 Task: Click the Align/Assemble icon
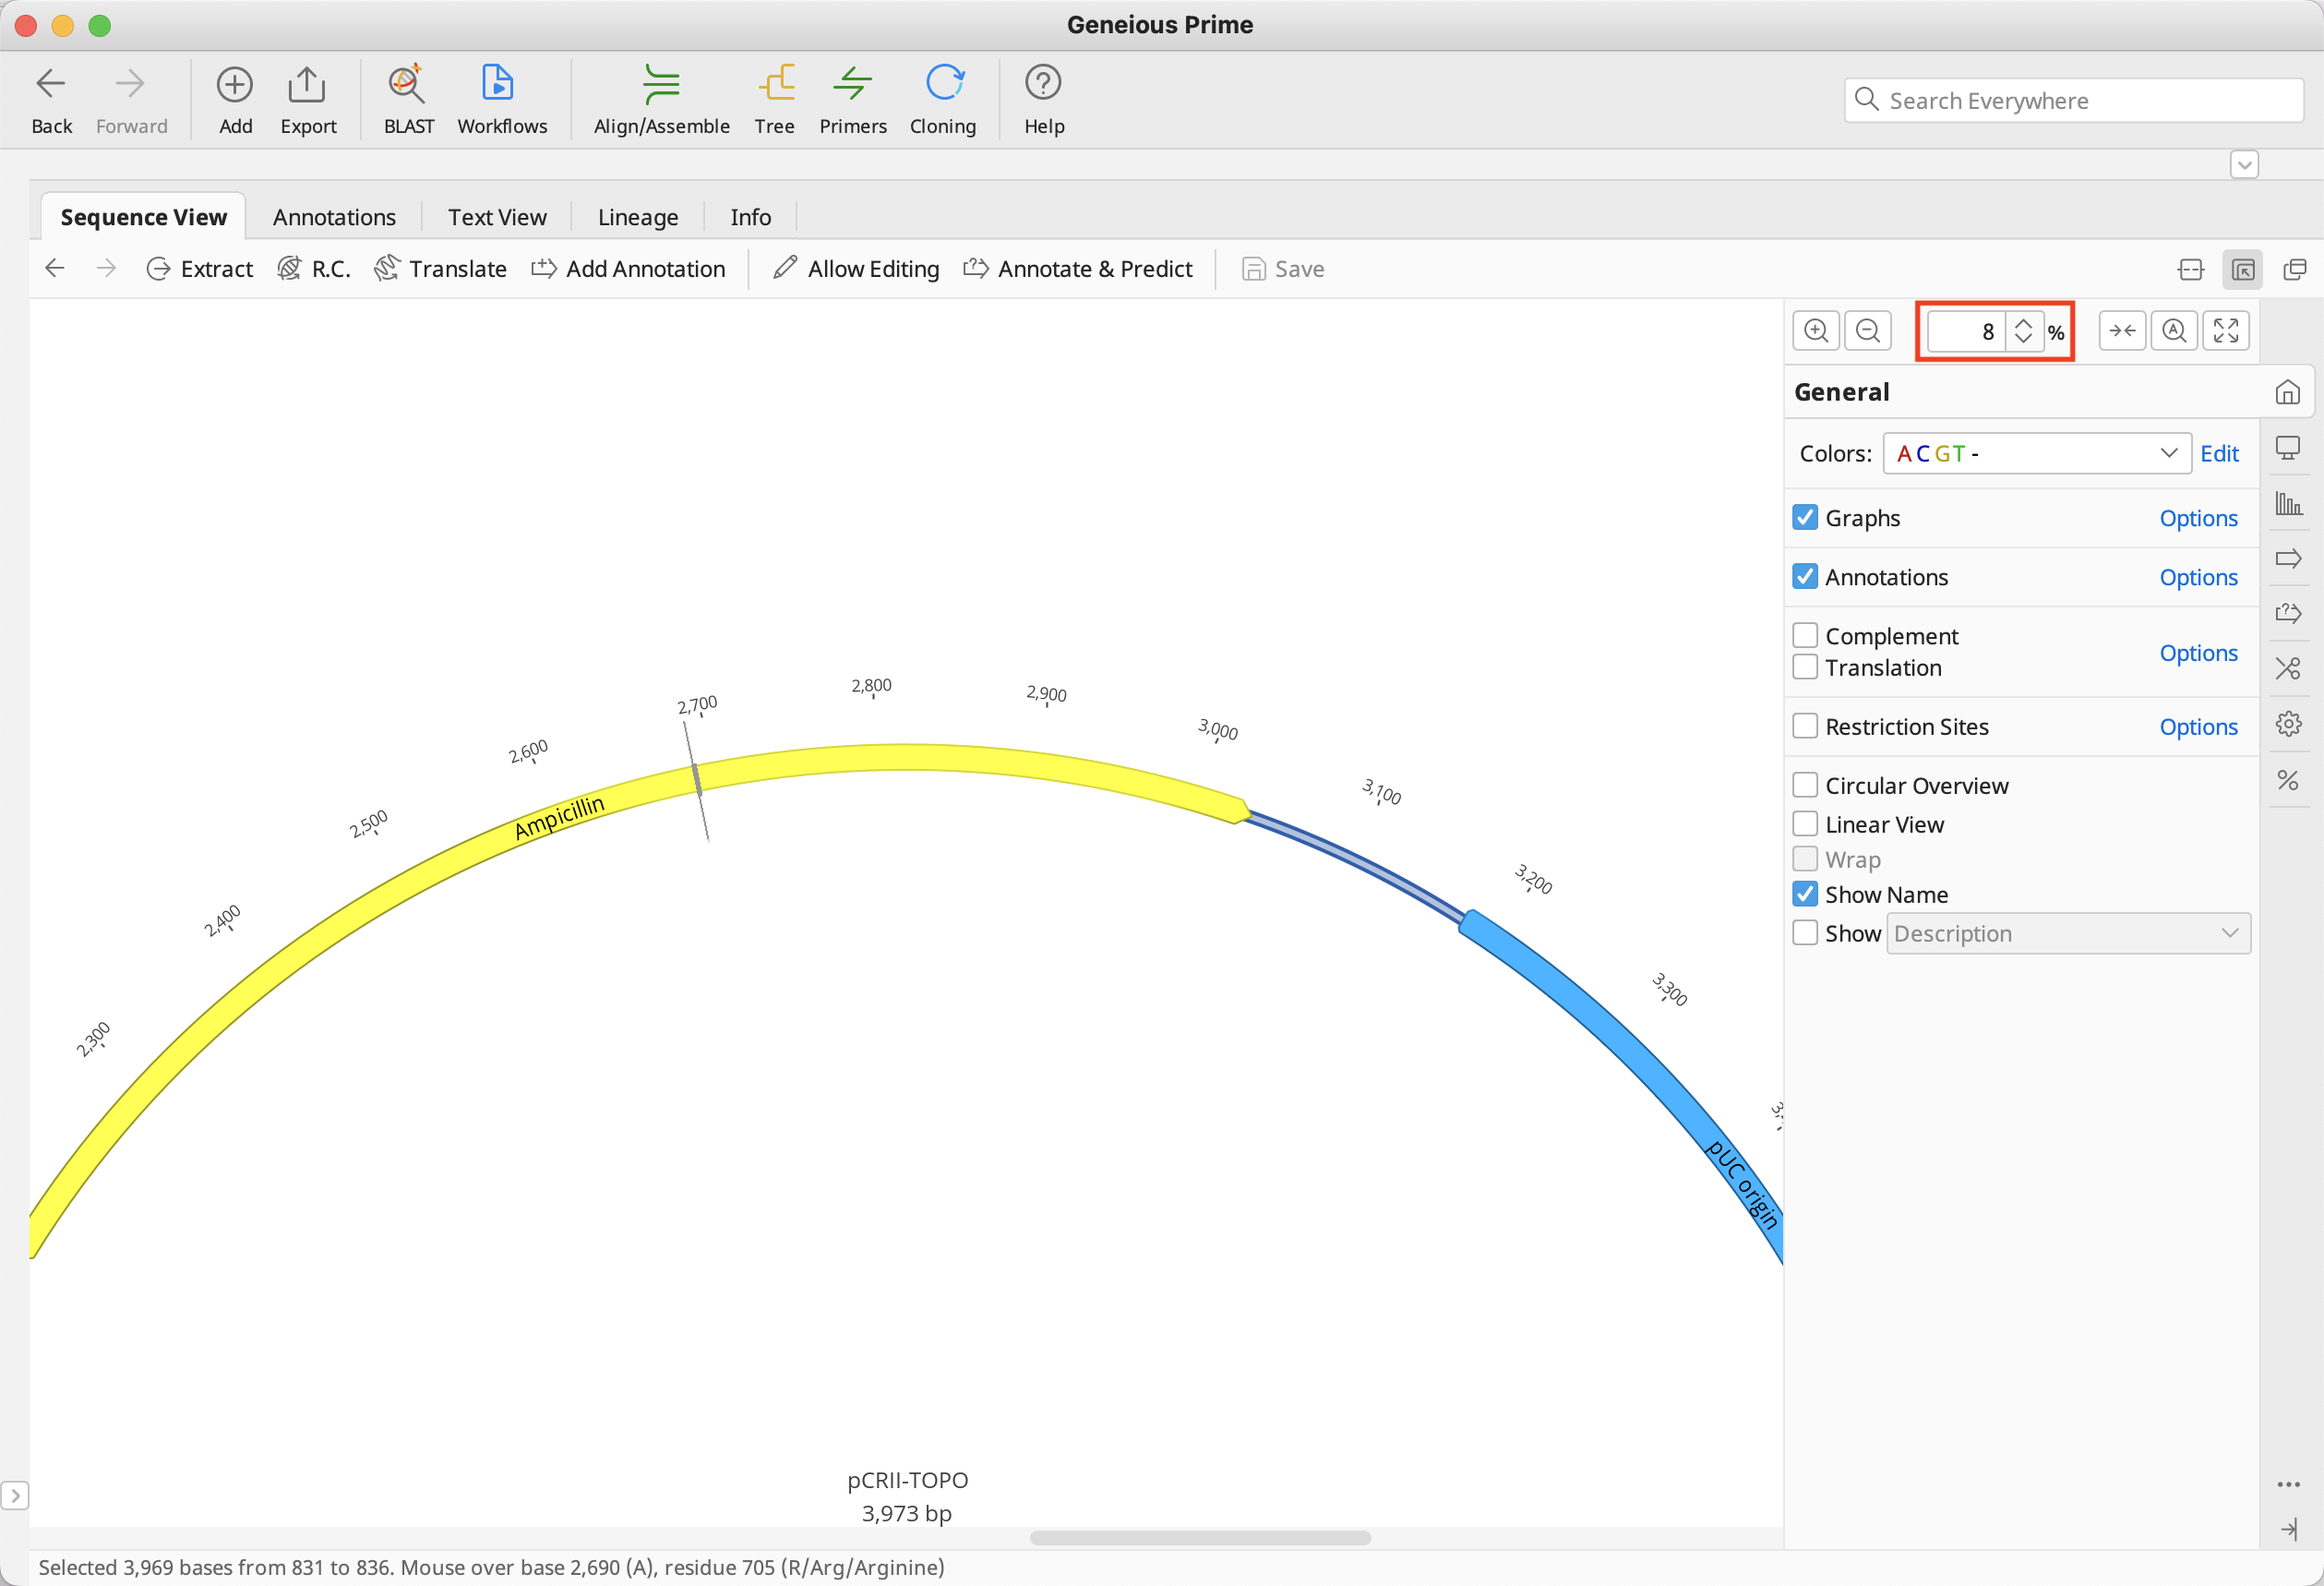point(661,86)
